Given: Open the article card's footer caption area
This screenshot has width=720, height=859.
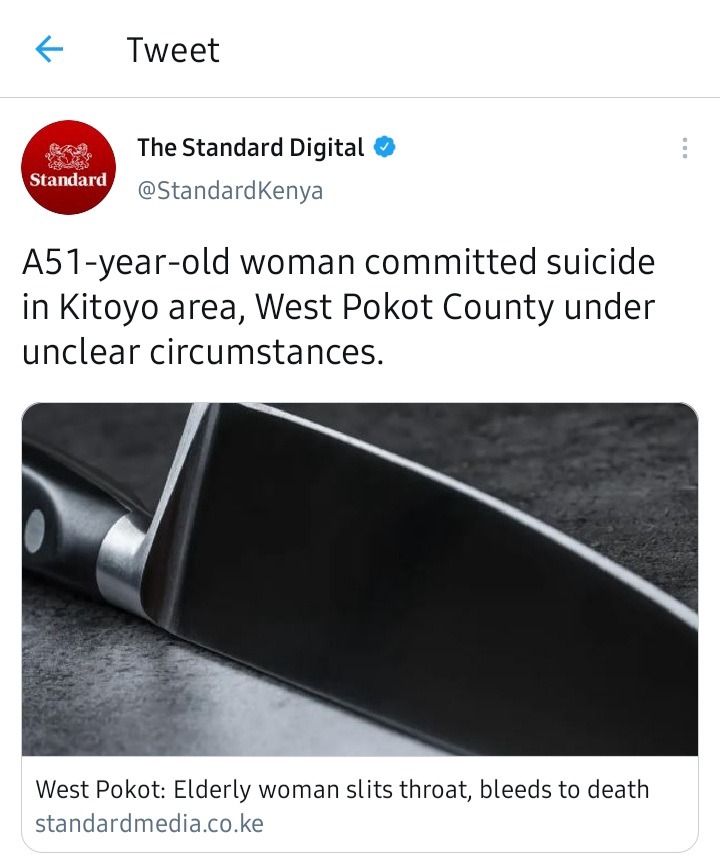Looking at the screenshot, I should point(360,804).
